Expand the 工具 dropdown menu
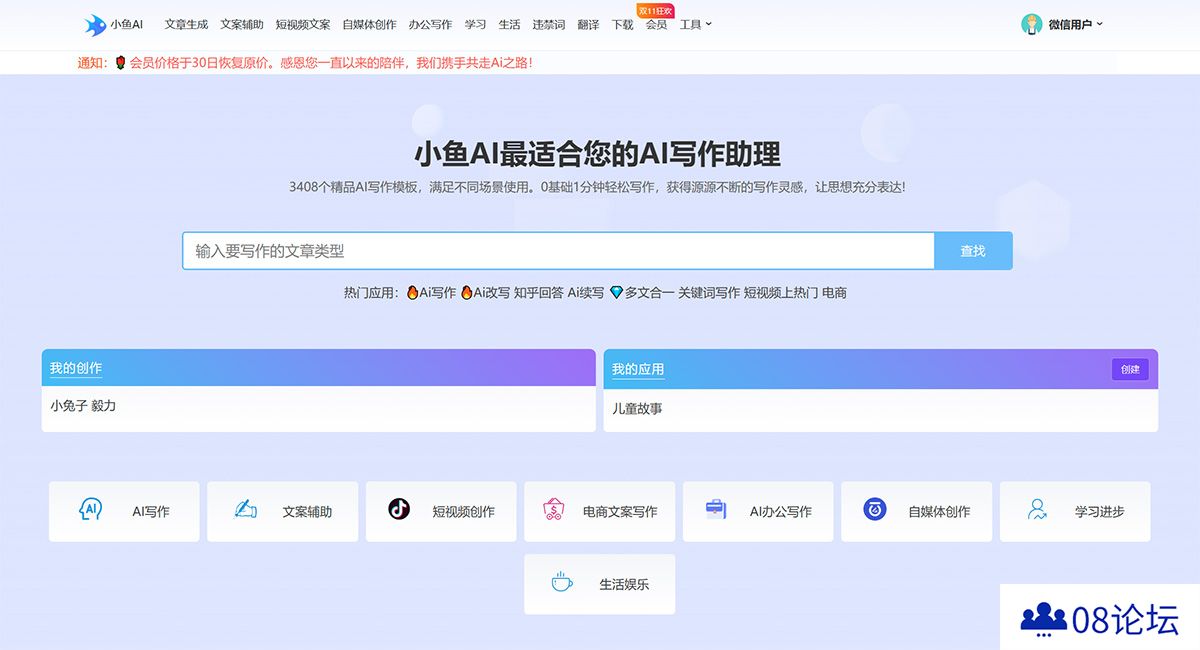 (x=695, y=25)
